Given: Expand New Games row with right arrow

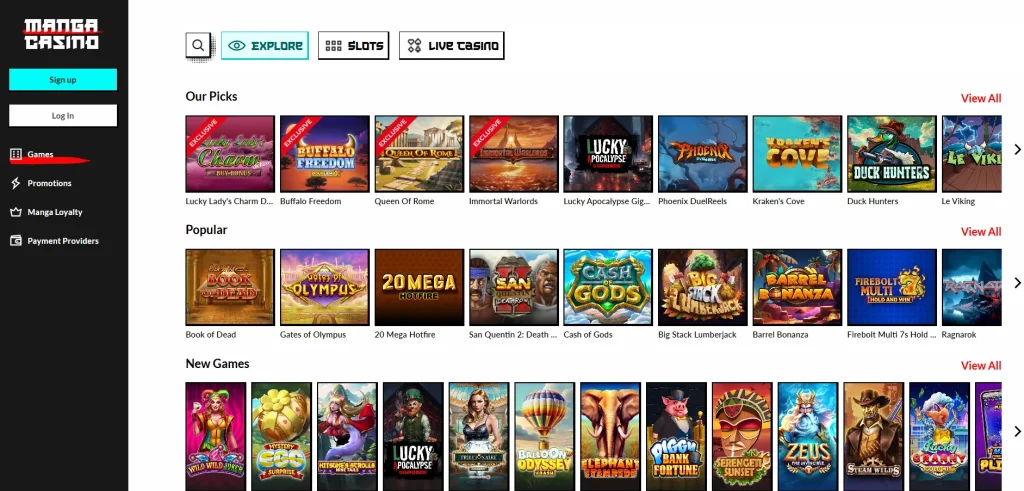Looking at the screenshot, I should click(1017, 432).
